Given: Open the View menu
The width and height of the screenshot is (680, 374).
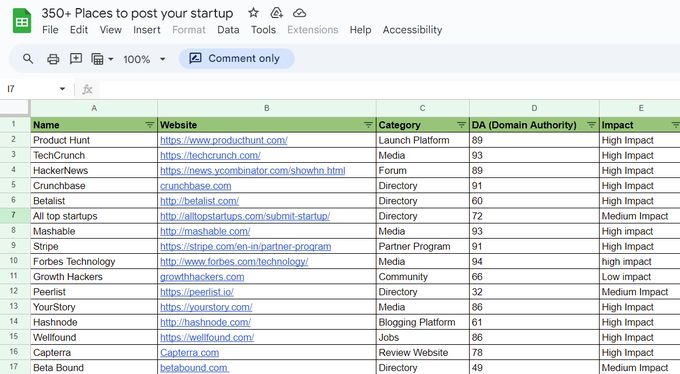Looking at the screenshot, I should pos(111,30).
